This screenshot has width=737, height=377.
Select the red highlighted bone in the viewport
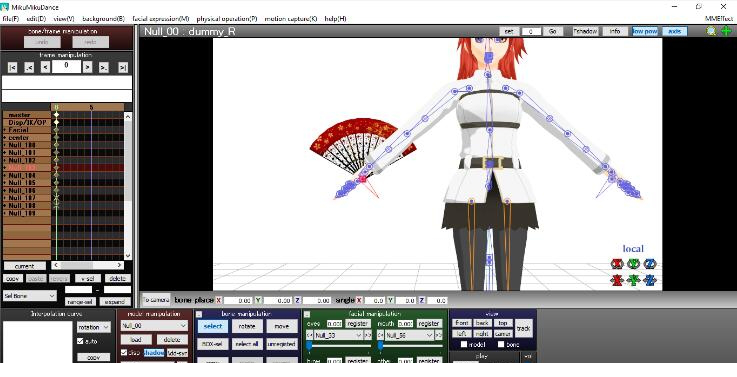pos(362,179)
